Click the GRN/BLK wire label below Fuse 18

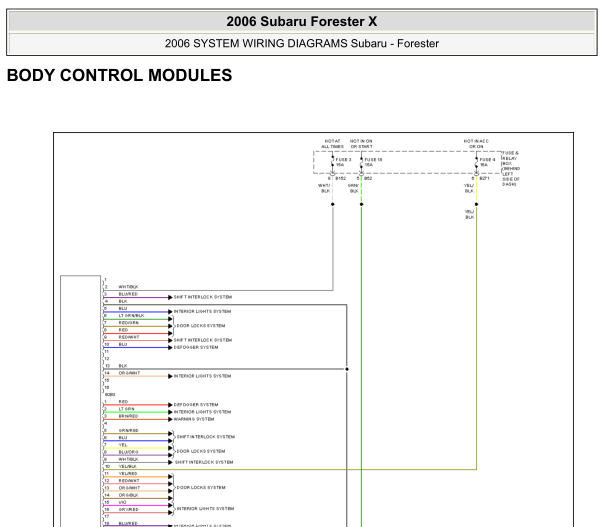tap(353, 188)
